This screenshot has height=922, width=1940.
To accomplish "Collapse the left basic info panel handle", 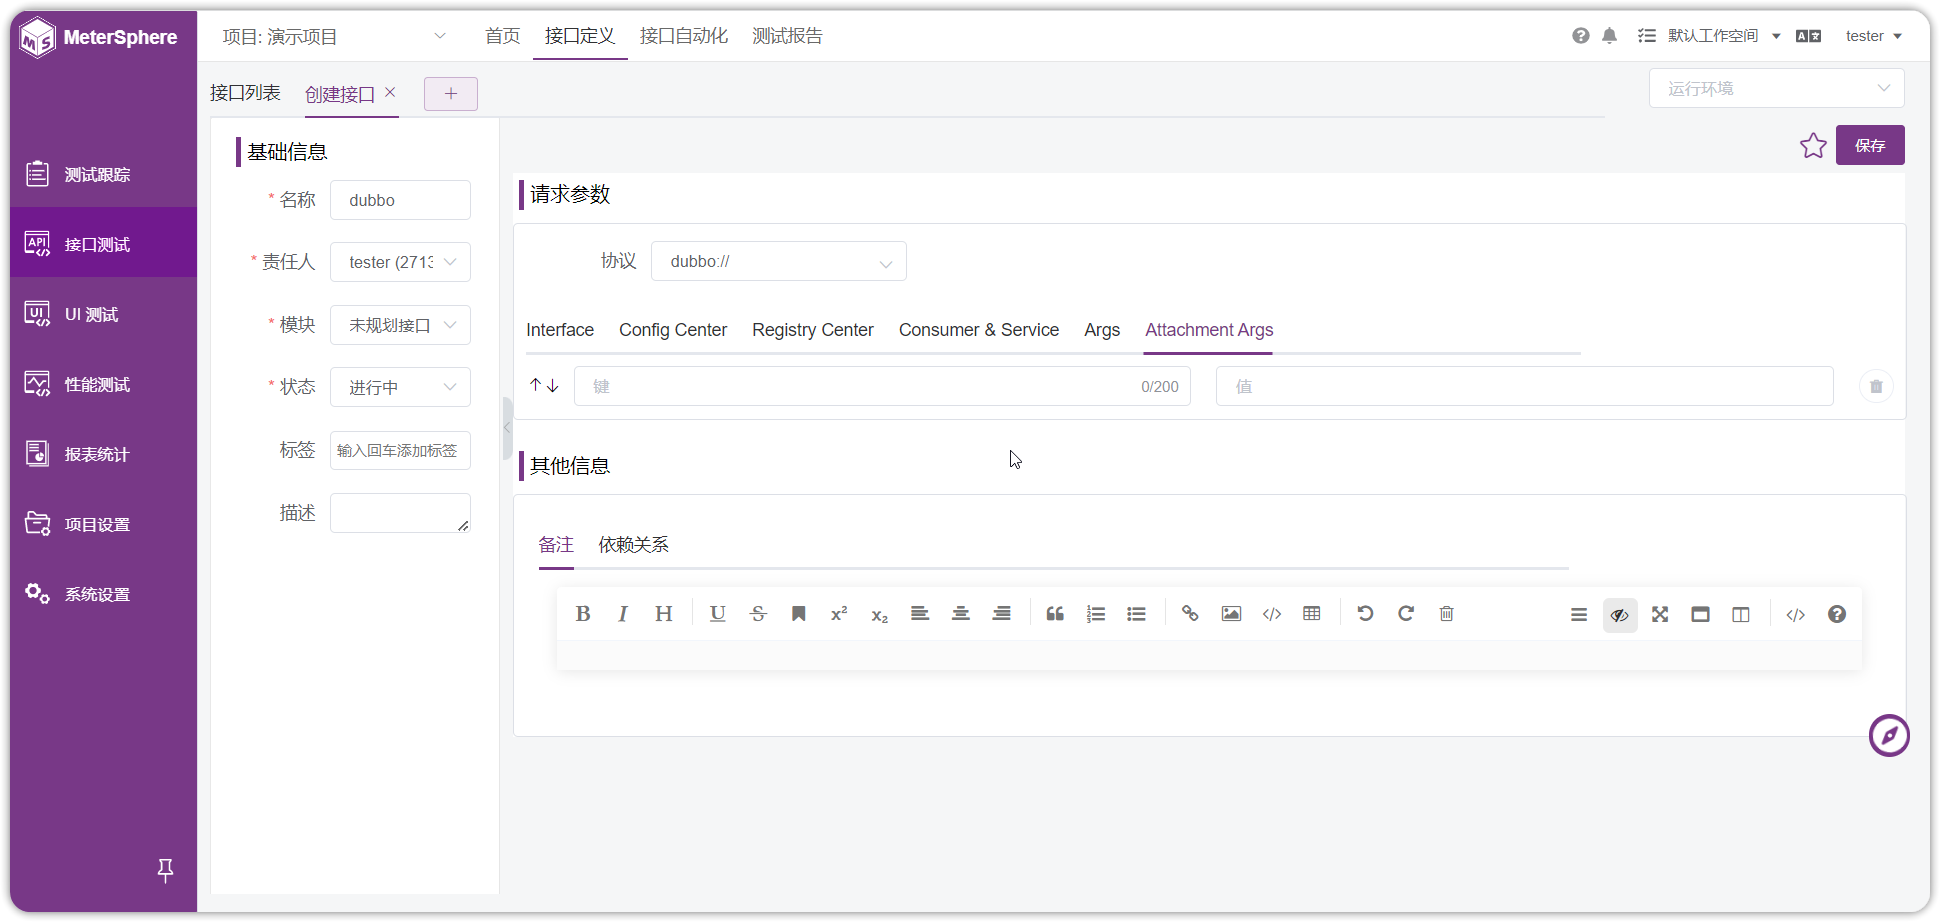I will (x=507, y=428).
